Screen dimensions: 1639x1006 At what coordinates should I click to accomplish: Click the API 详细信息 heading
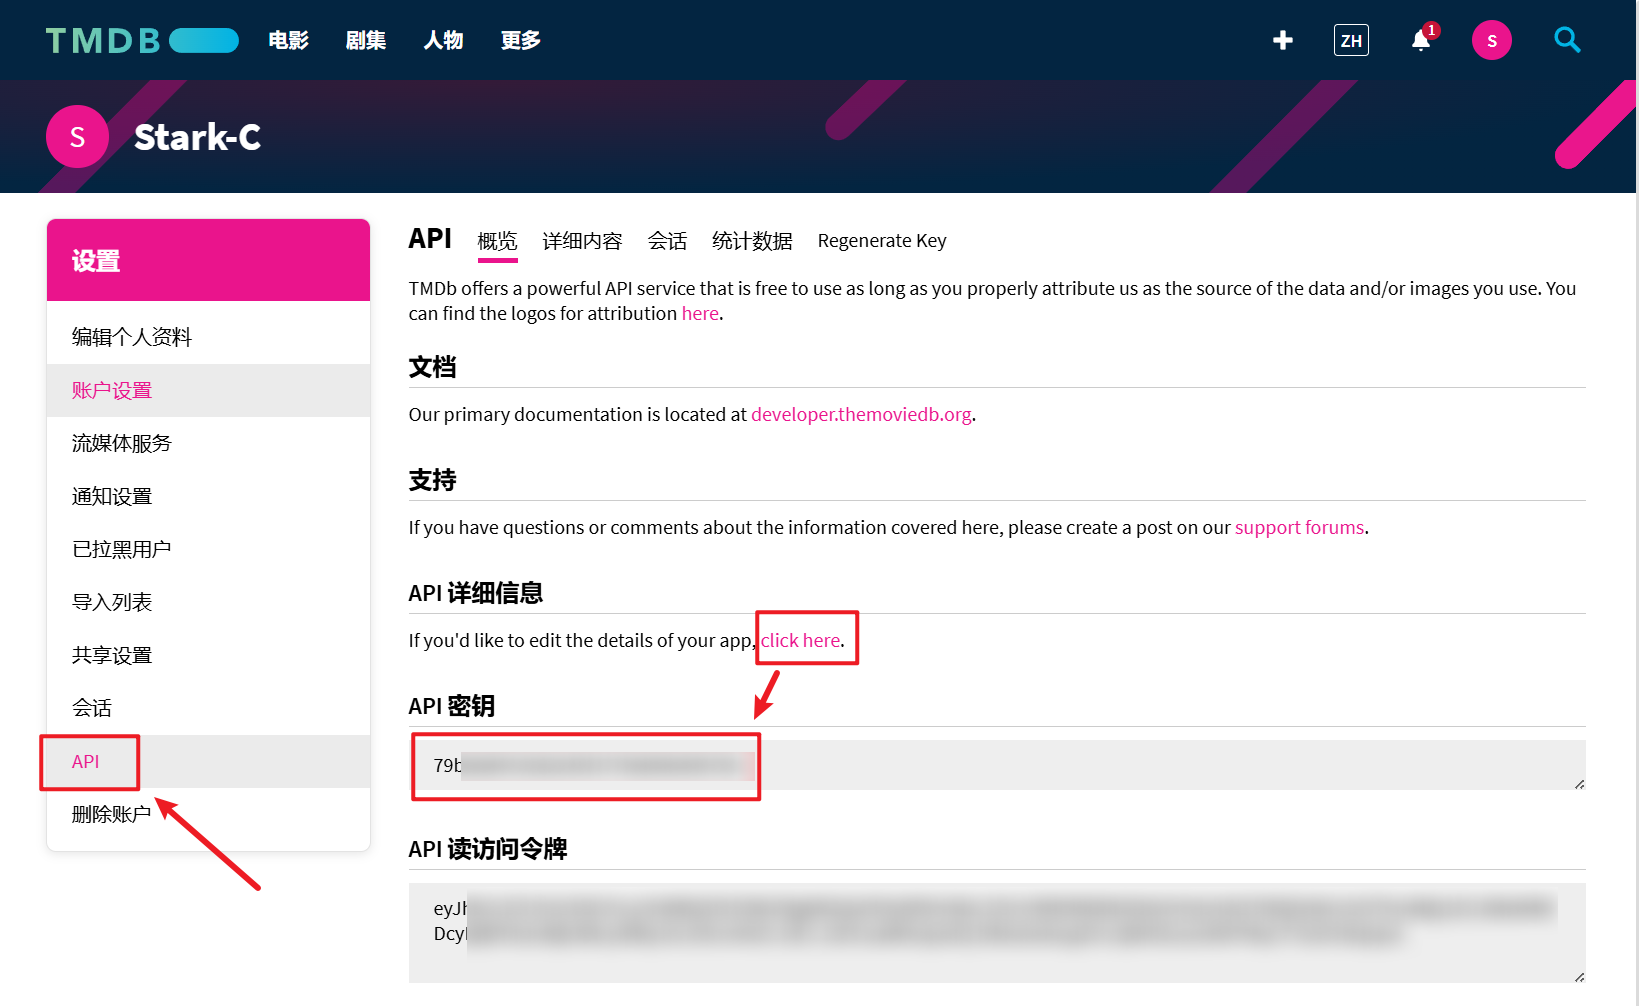pos(475,593)
